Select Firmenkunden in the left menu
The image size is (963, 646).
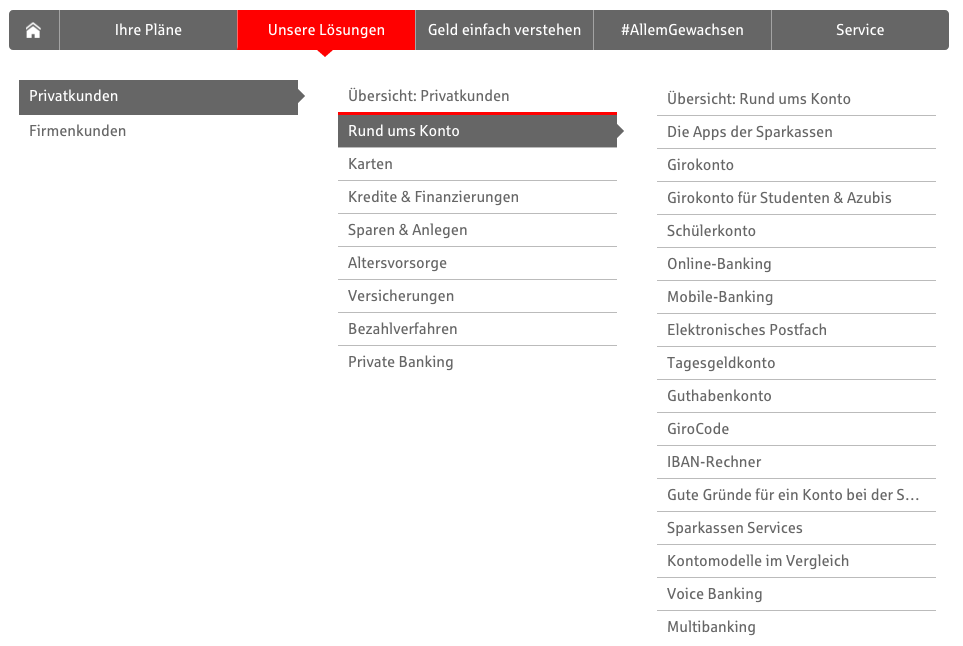pyautogui.click(x=158, y=131)
